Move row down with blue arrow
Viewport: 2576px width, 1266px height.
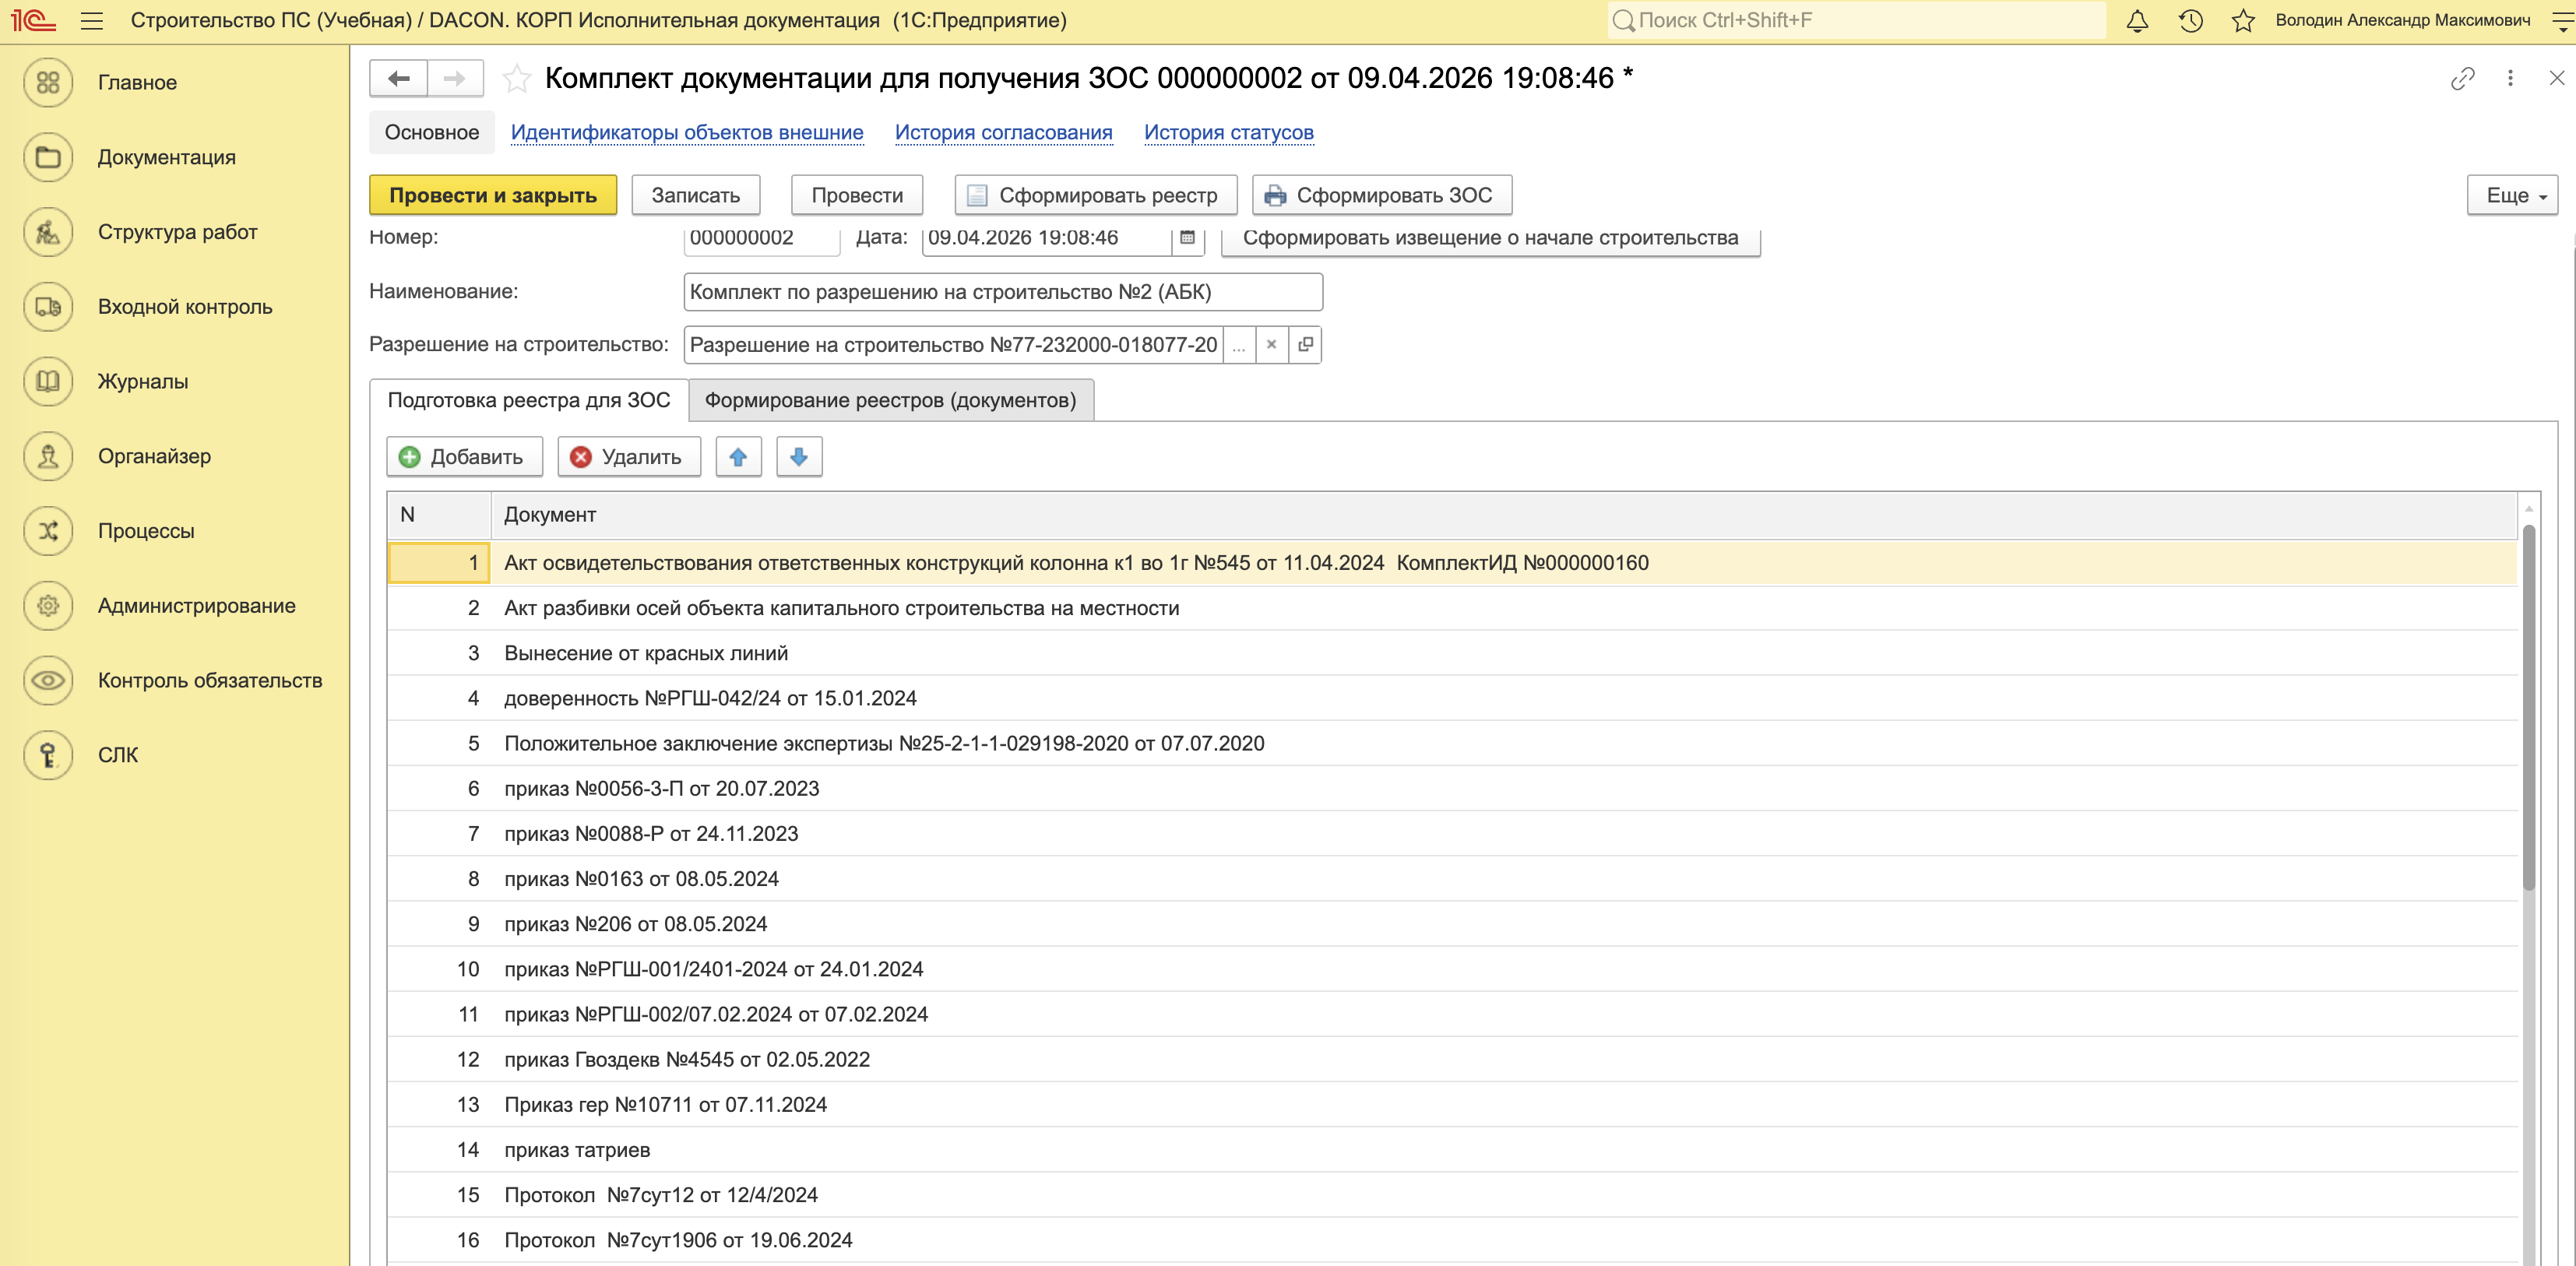pos(798,457)
